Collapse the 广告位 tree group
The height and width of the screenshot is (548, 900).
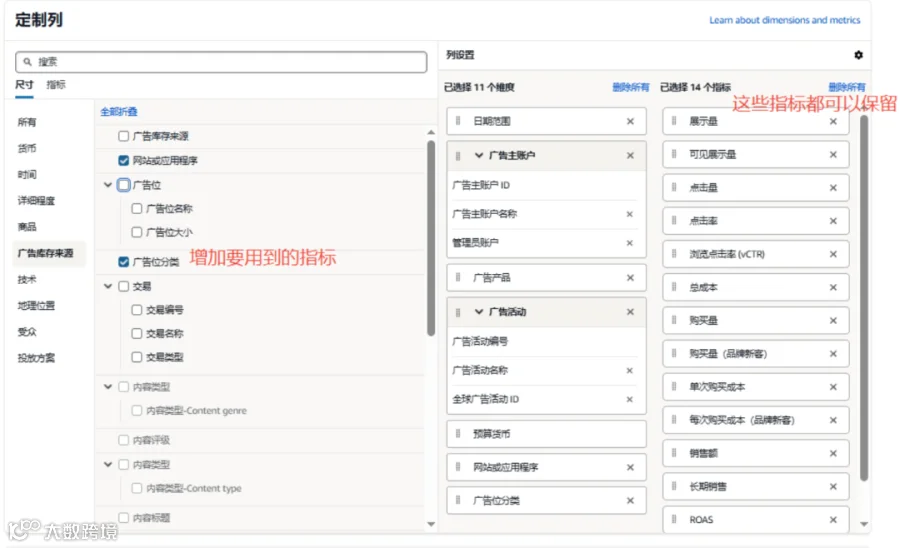click(108, 185)
